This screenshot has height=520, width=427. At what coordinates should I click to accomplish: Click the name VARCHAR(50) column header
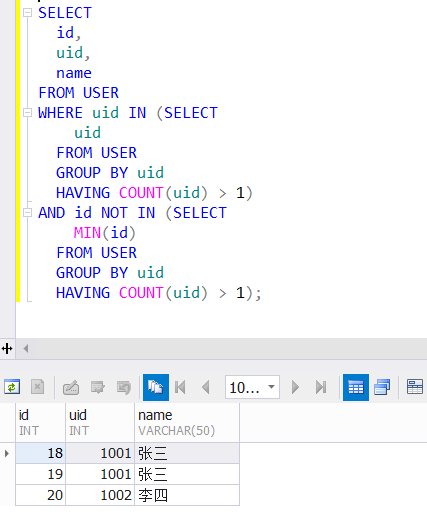click(187, 422)
